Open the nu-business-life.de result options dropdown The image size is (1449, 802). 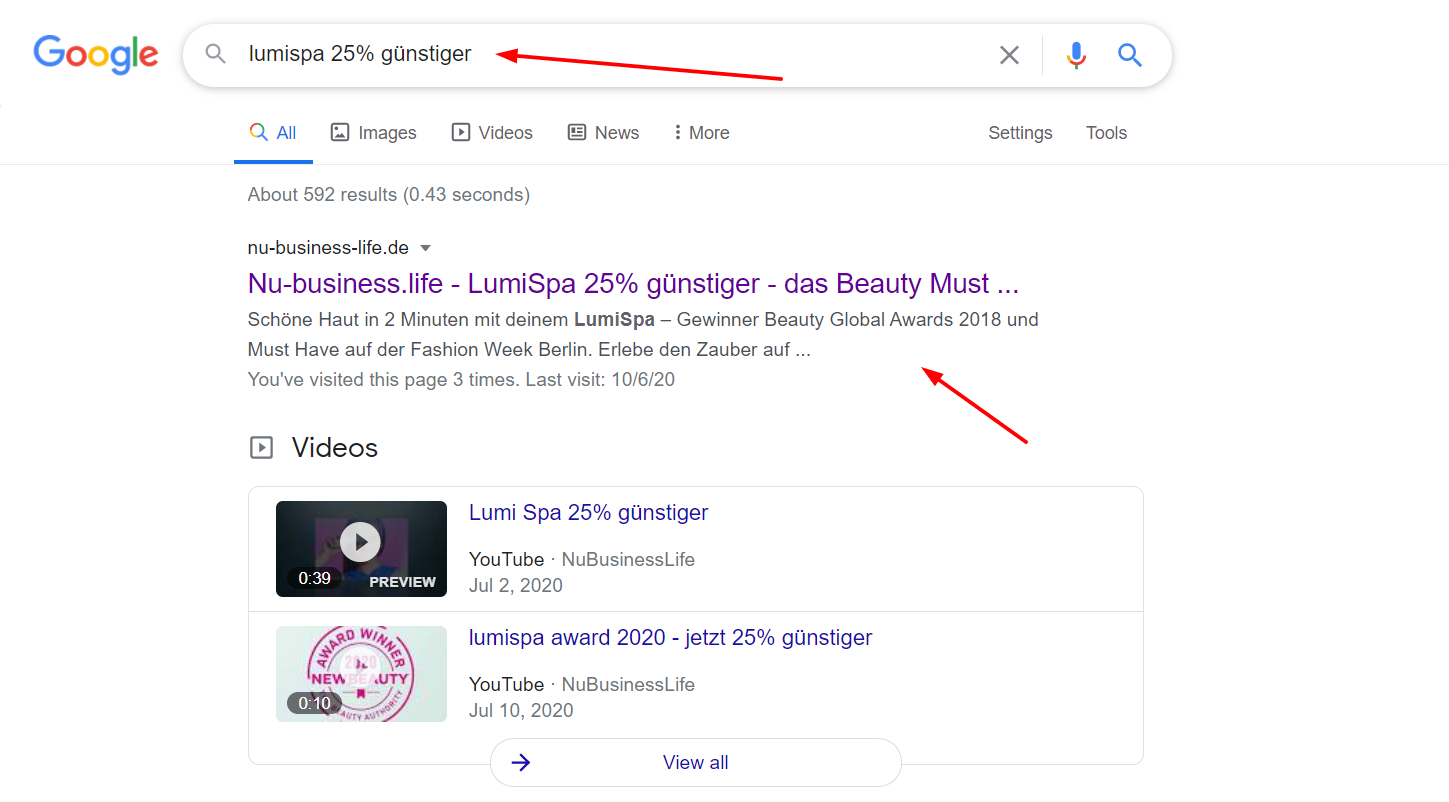coord(425,247)
